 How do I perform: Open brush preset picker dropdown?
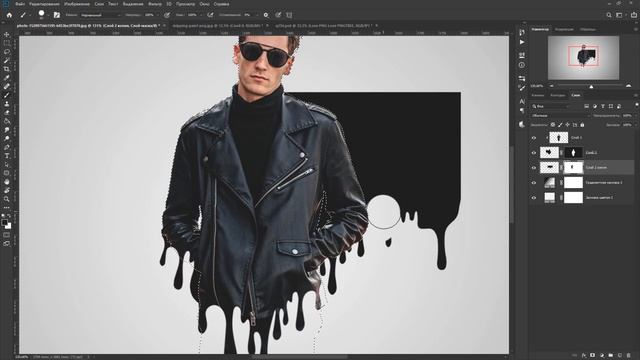(48, 15)
